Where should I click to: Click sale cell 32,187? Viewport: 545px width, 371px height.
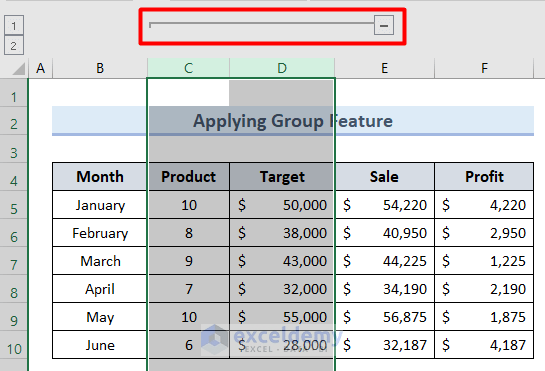coord(384,345)
